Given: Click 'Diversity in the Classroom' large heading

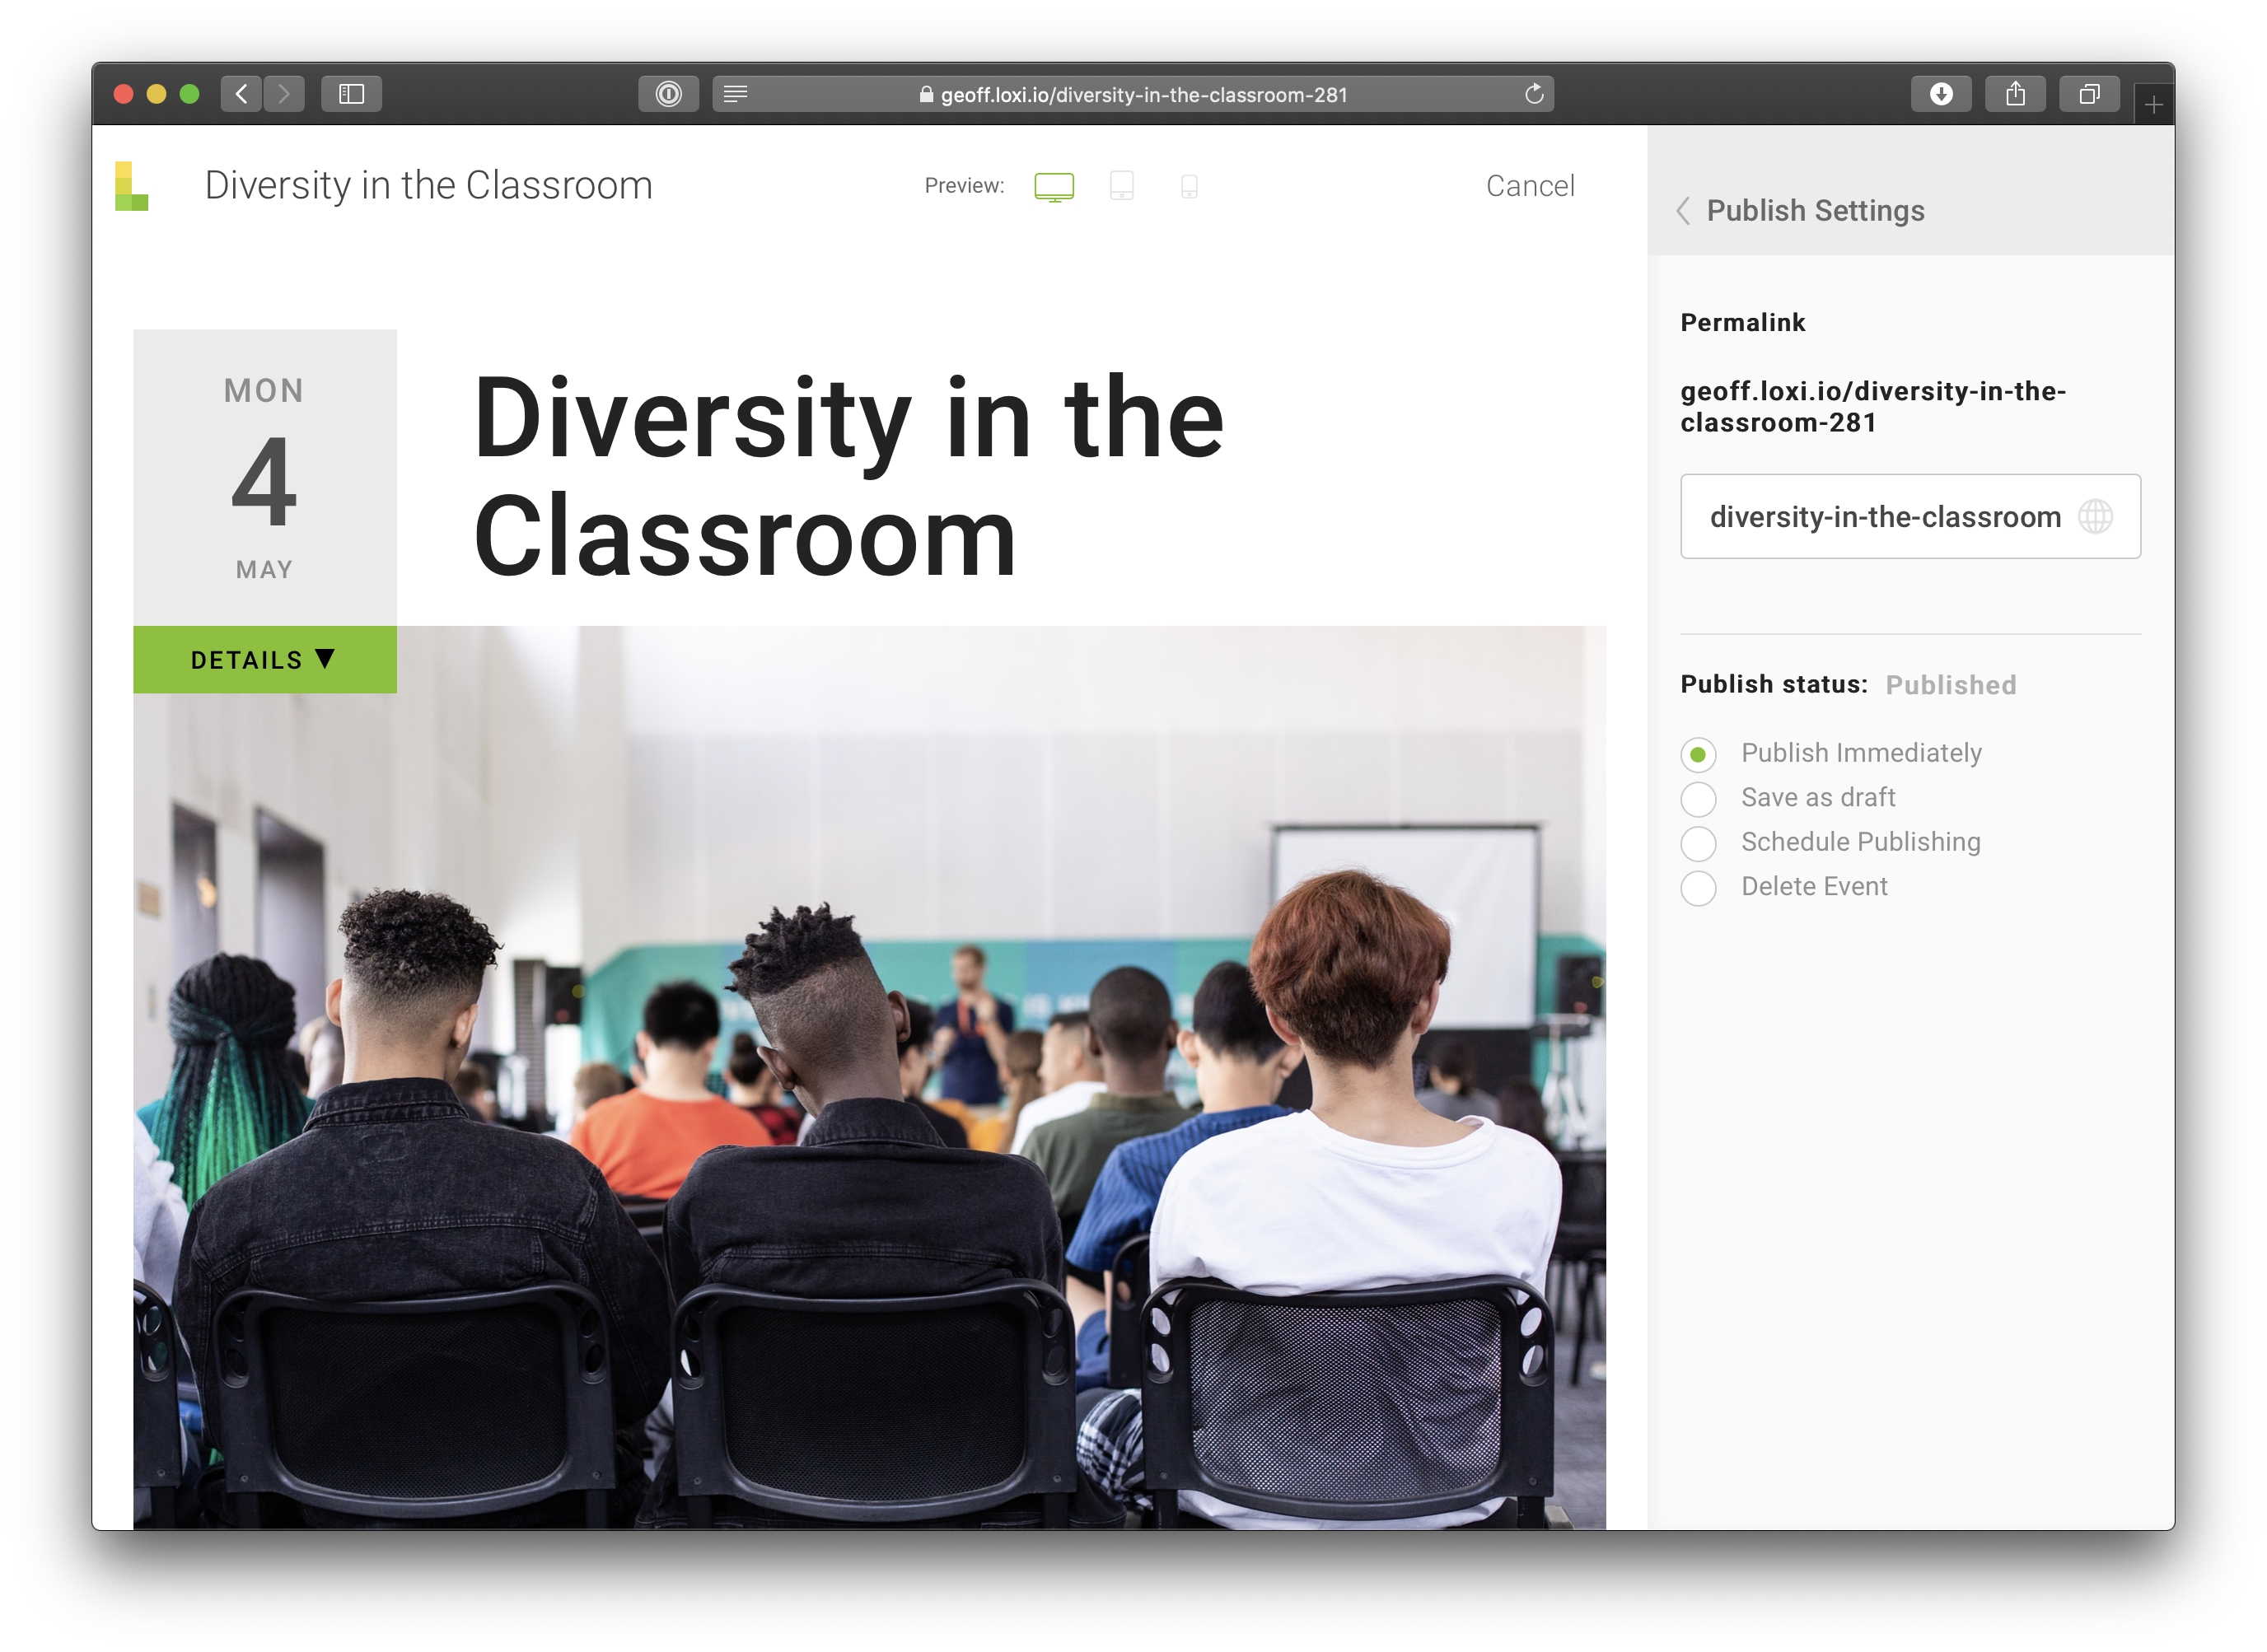Looking at the screenshot, I should tap(848, 477).
